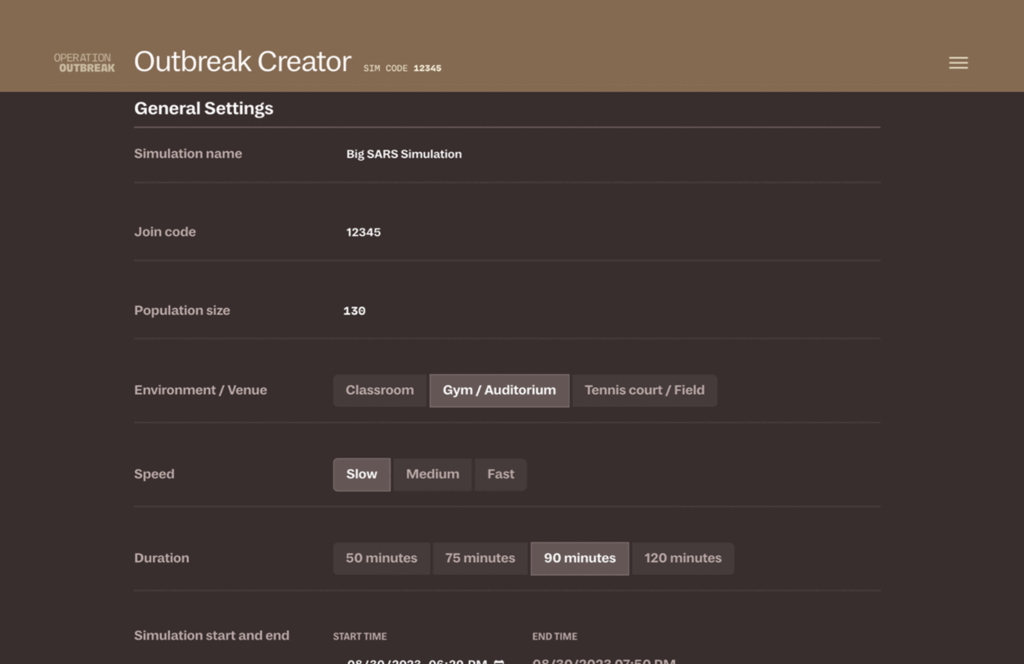Screen dimensions: 1024x664
Task: Edit the simulation name field
Action: click(404, 154)
